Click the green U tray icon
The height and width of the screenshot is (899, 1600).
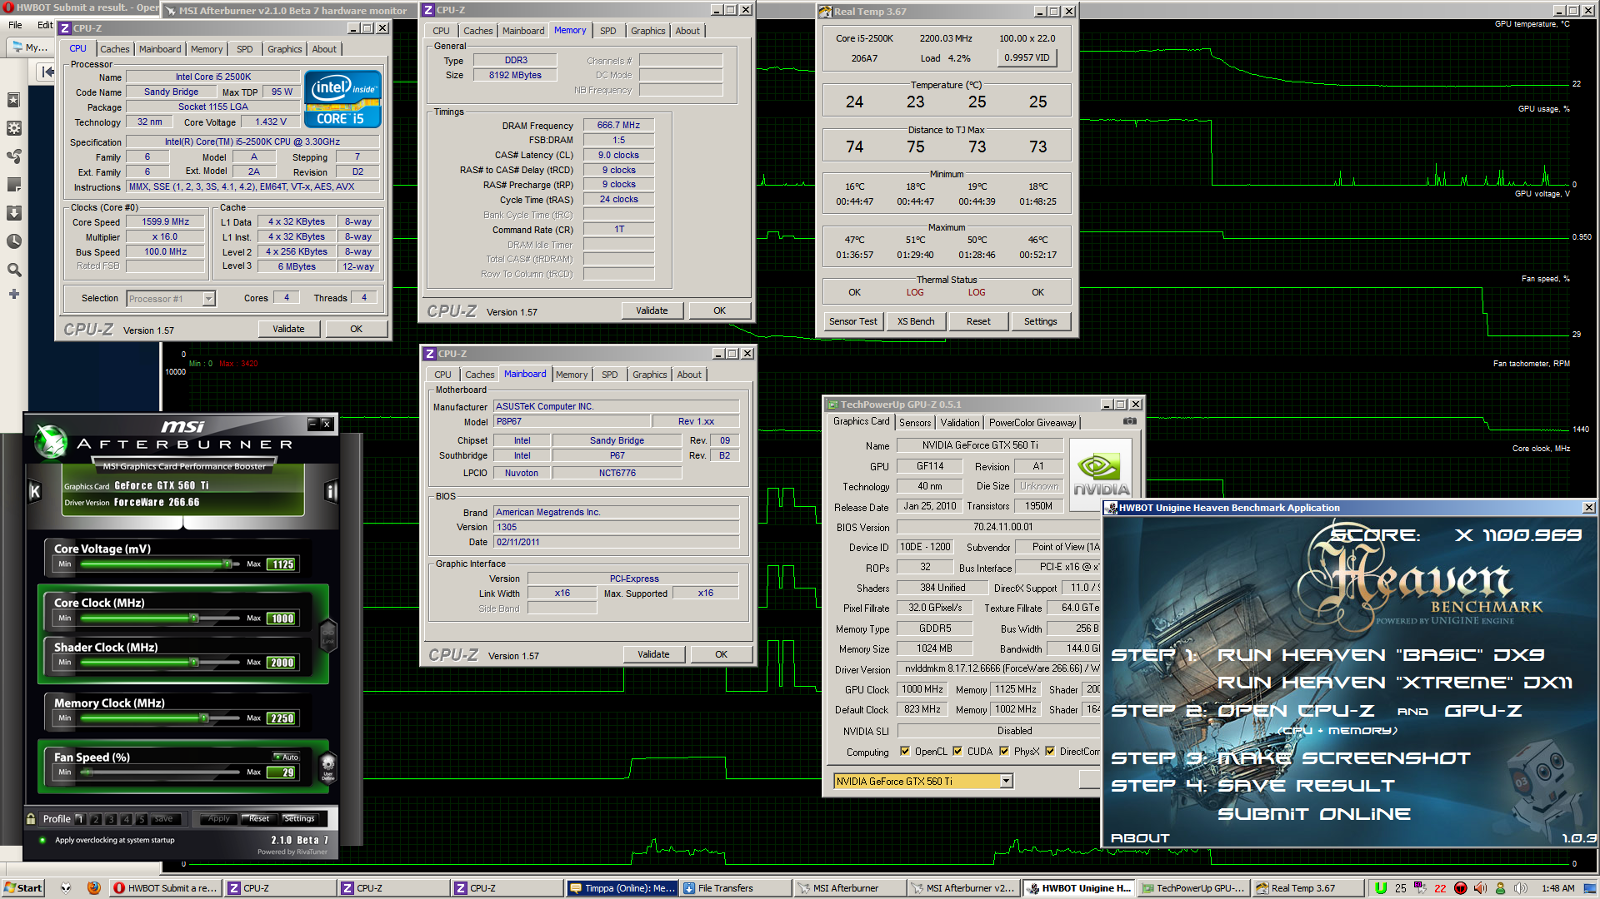point(1381,888)
